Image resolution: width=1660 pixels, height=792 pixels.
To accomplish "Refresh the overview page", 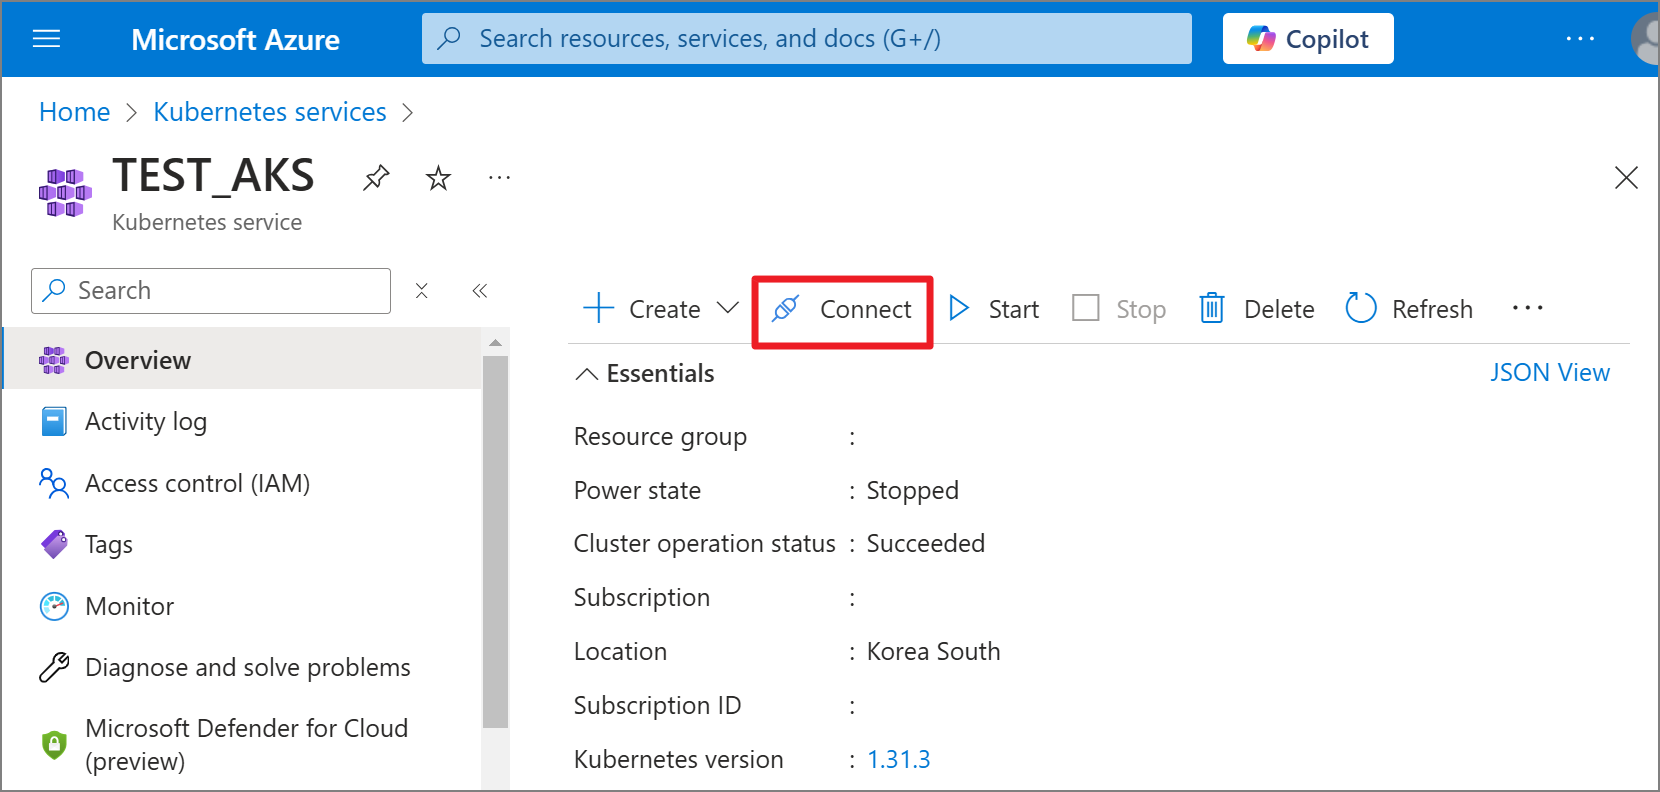I will pyautogui.click(x=1409, y=309).
